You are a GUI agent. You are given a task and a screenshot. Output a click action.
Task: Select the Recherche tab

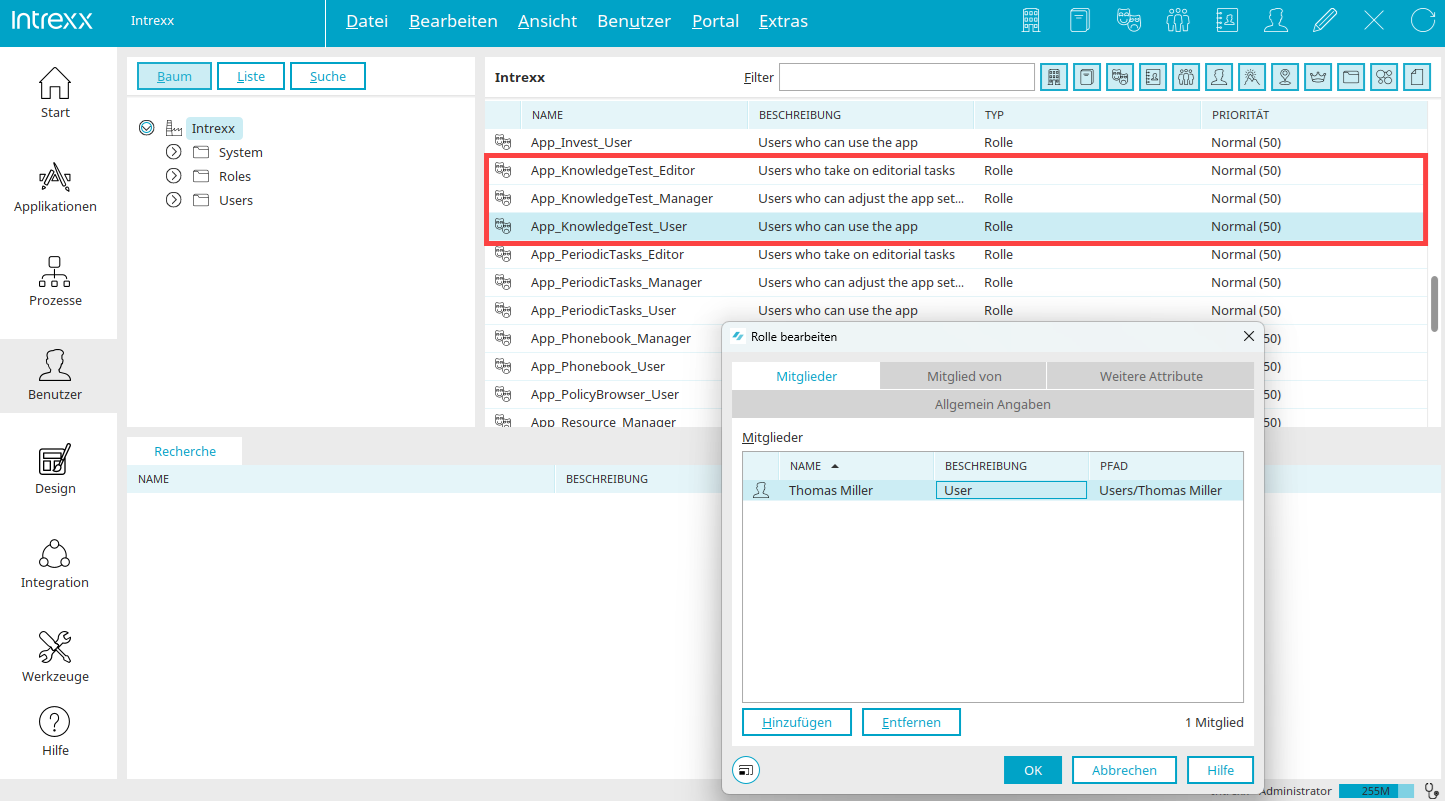[185, 451]
